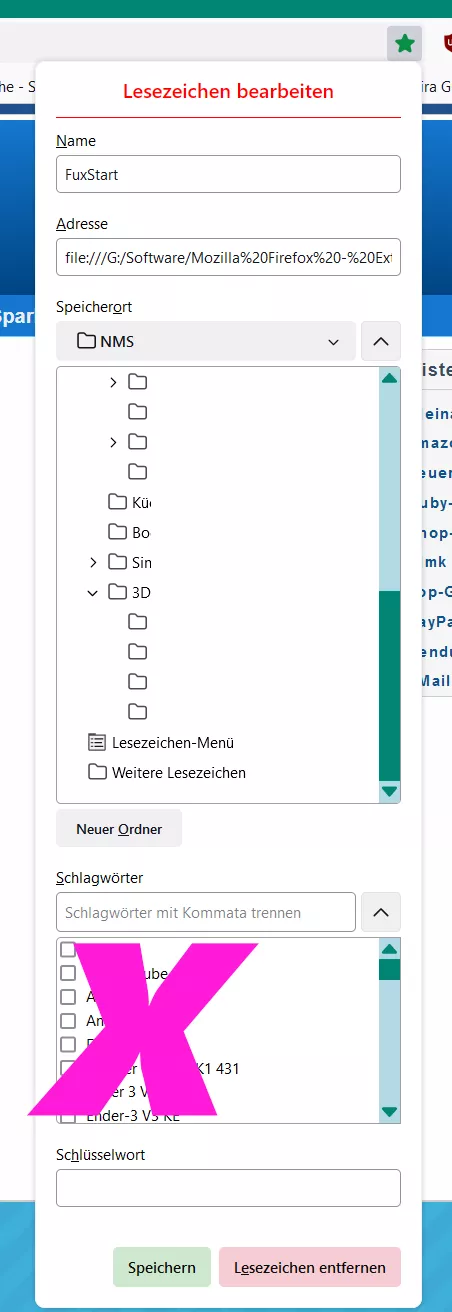Click the Neuer Ordner button

coord(119,829)
